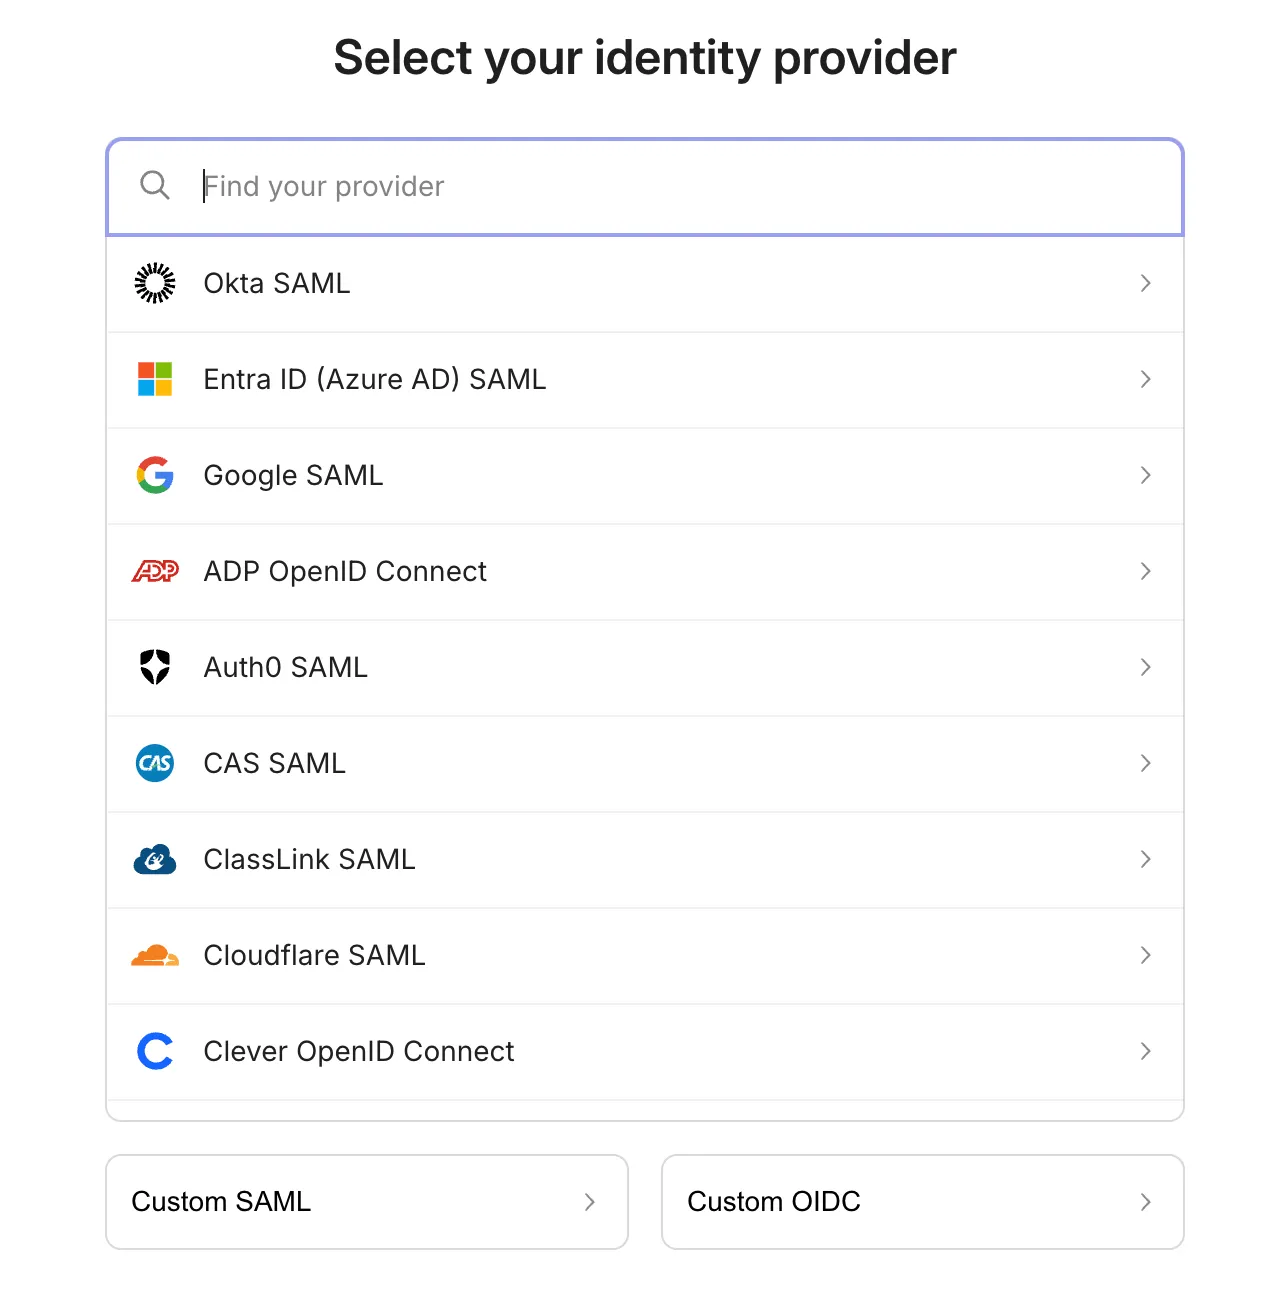Expand the Okta SAML chevron

point(1145,283)
